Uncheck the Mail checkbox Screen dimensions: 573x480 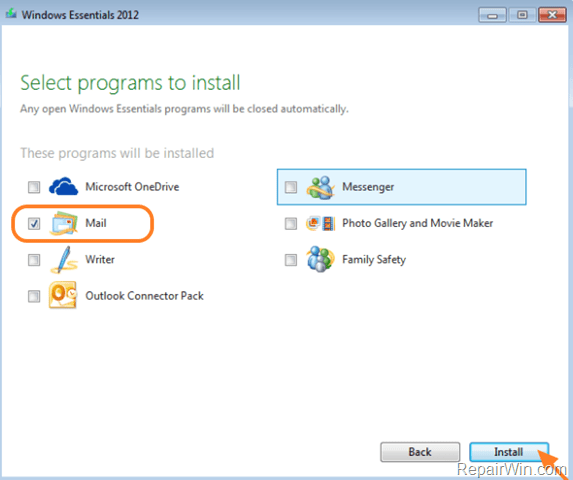(x=34, y=224)
